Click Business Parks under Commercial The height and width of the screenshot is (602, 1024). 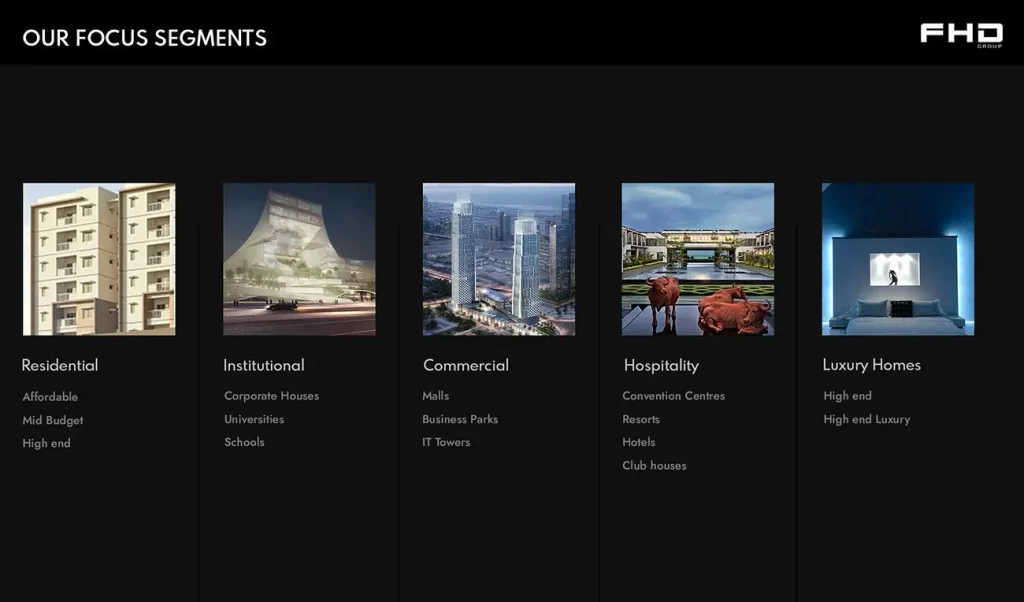(x=460, y=419)
